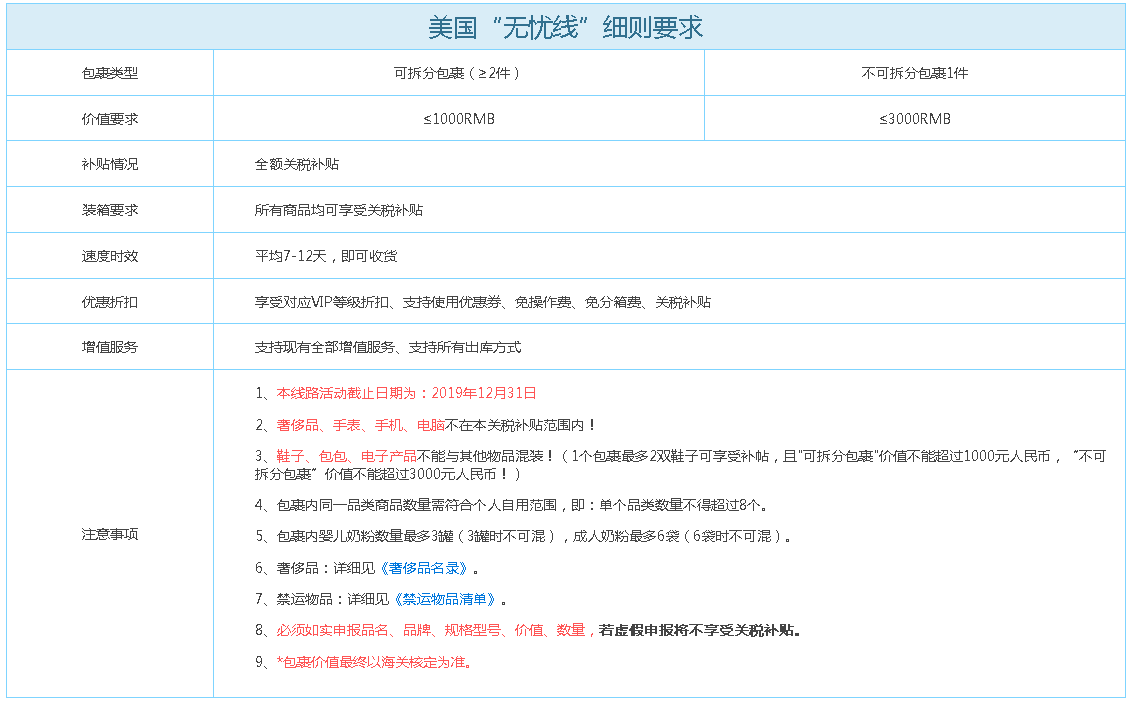The image size is (1133, 704).
Task: Open the 《奢侈品名录》 luxury goods list link
Action: (x=425, y=568)
